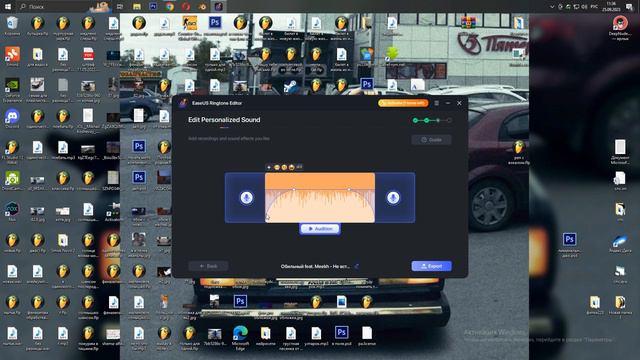640x360 pixels.
Task: Open the РУС language switcher
Action: 594,7
